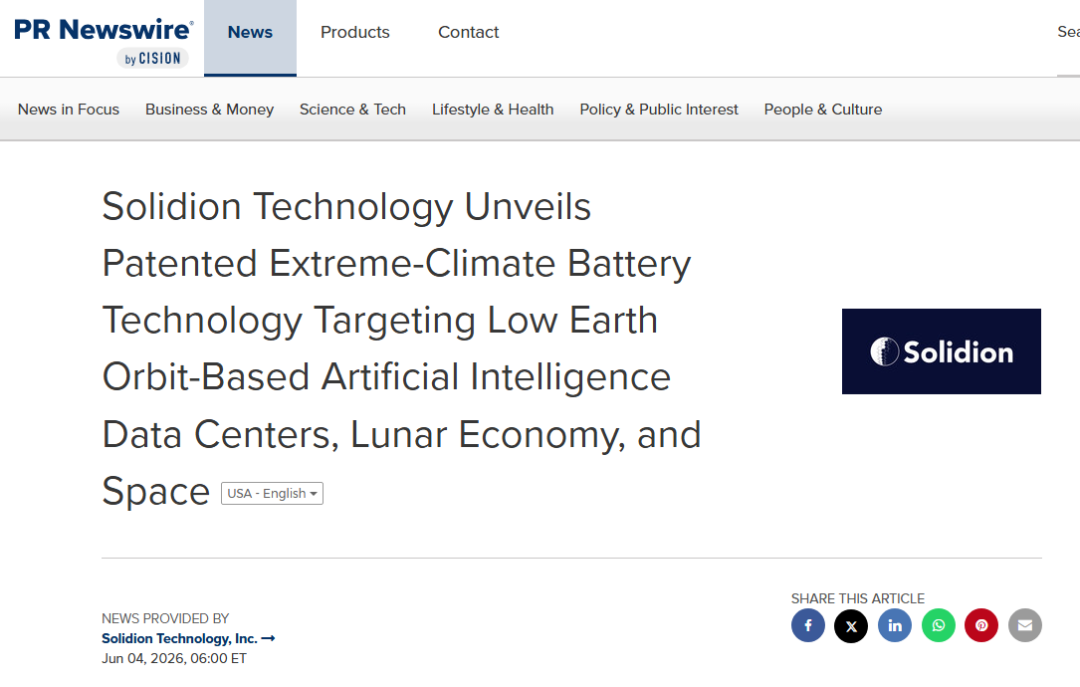This screenshot has width=1080, height=687.
Task: Expand Business & Money category
Action: [209, 110]
